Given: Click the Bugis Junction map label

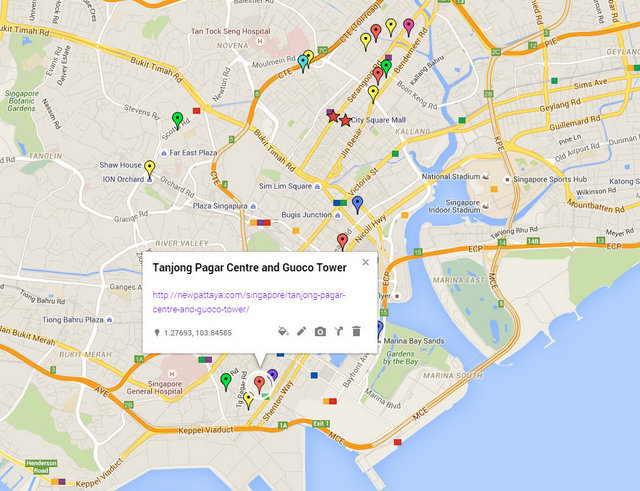Looking at the screenshot, I should click(x=307, y=215).
